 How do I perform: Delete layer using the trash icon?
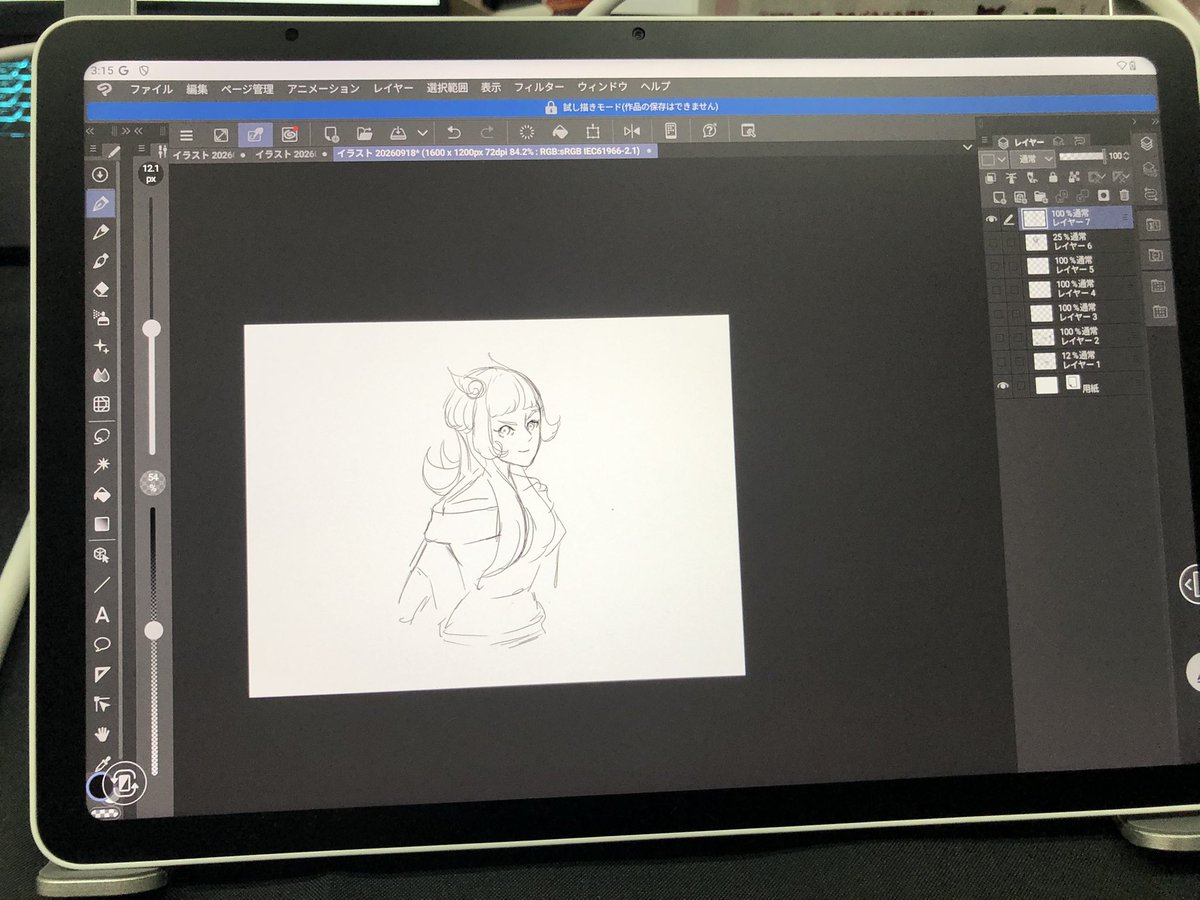pyautogui.click(x=1124, y=195)
